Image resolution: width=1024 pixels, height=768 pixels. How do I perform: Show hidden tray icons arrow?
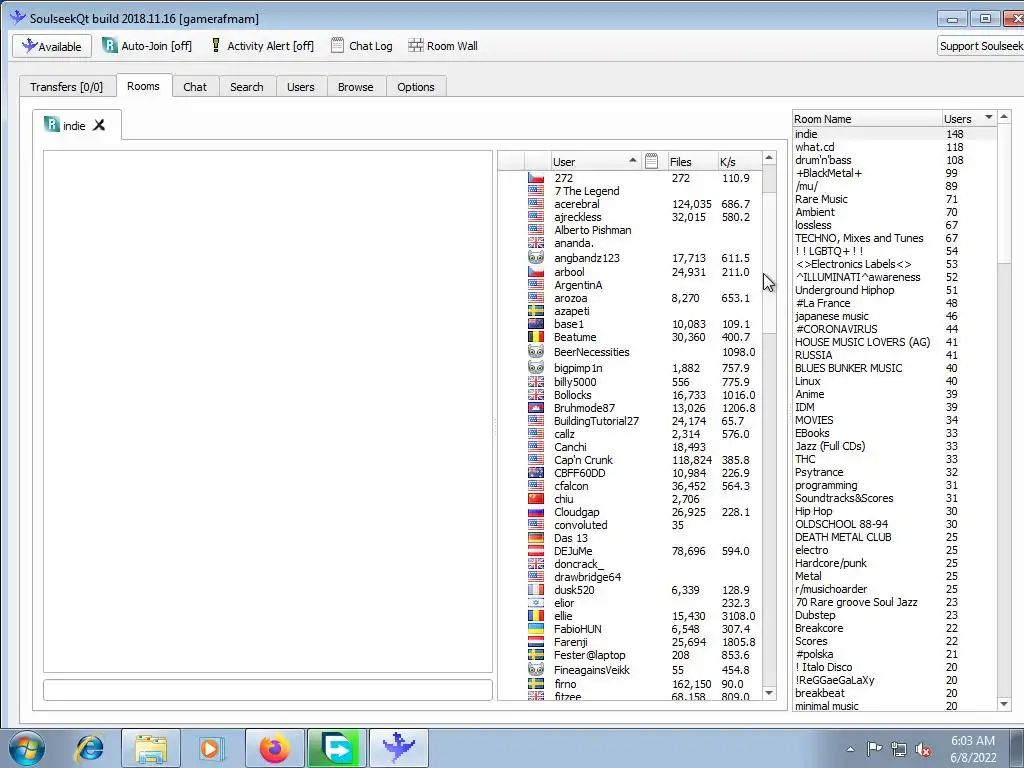pyautogui.click(x=850, y=749)
